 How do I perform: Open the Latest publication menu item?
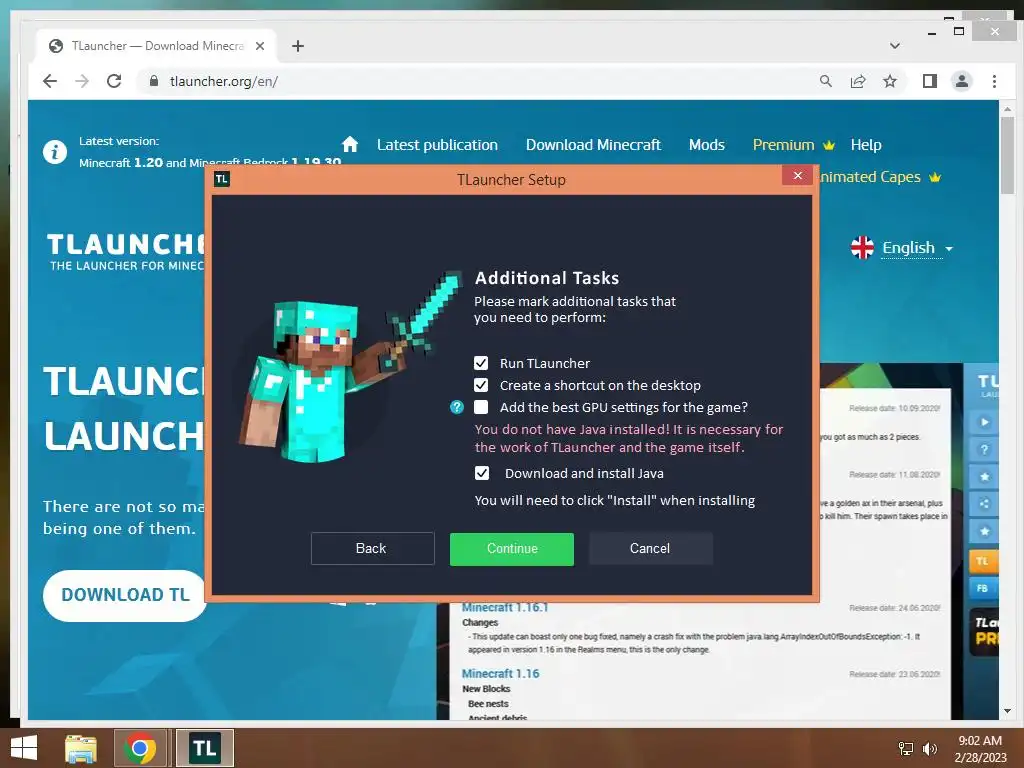point(437,145)
